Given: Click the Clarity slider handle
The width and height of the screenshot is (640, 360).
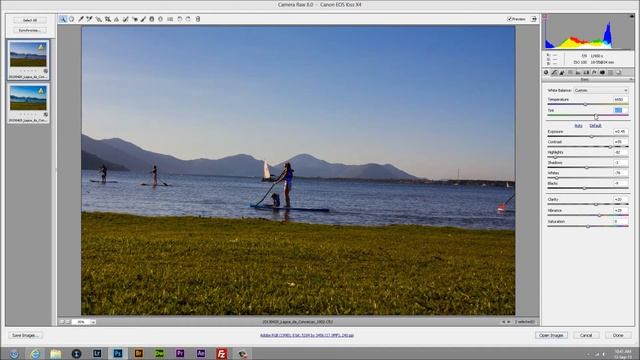Looking at the screenshot, I should (596, 204).
